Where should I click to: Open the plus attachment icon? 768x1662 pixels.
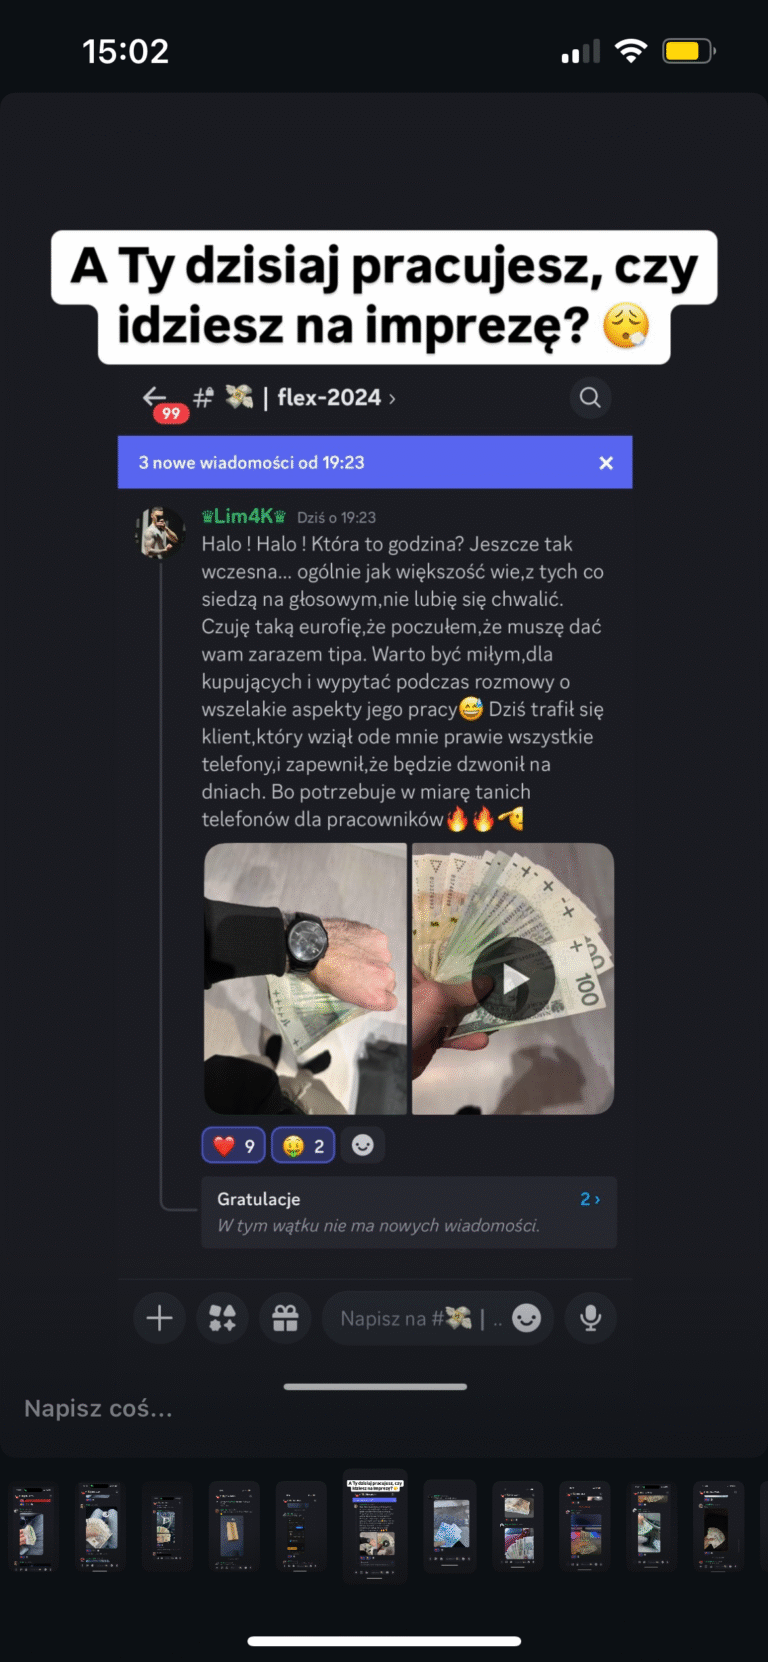159,1318
